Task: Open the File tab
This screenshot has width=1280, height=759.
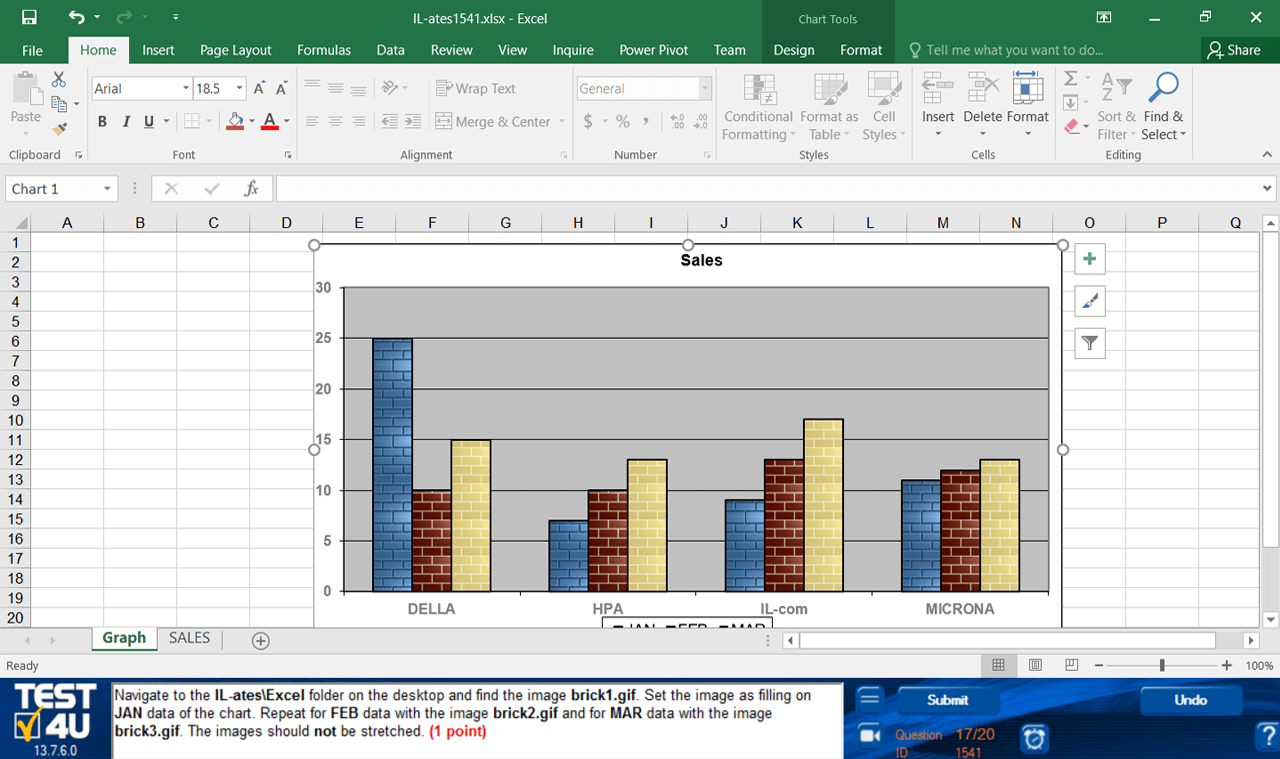Action: tap(32, 50)
